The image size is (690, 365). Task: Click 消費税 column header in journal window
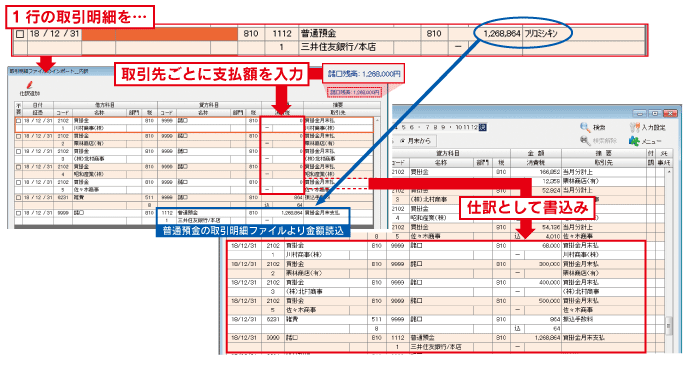tap(536, 162)
